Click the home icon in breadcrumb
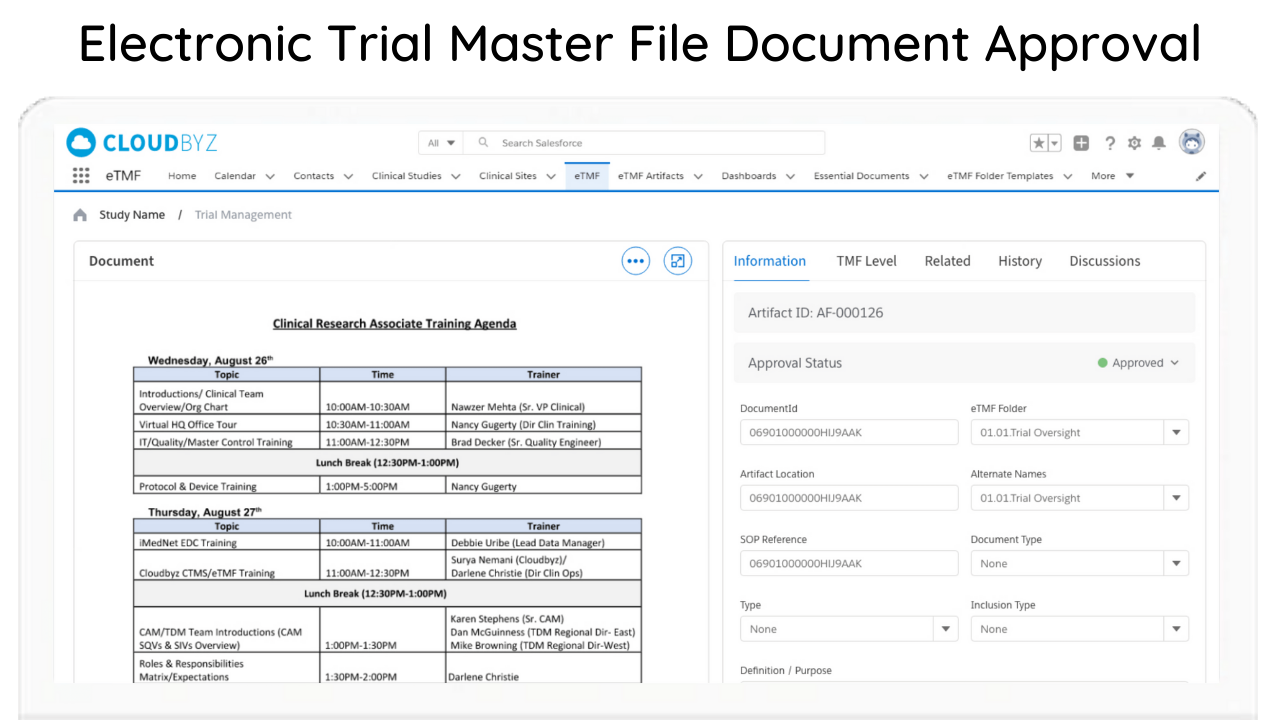The height and width of the screenshot is (720, 1280). pyautogui.click(x=80, y=215)
